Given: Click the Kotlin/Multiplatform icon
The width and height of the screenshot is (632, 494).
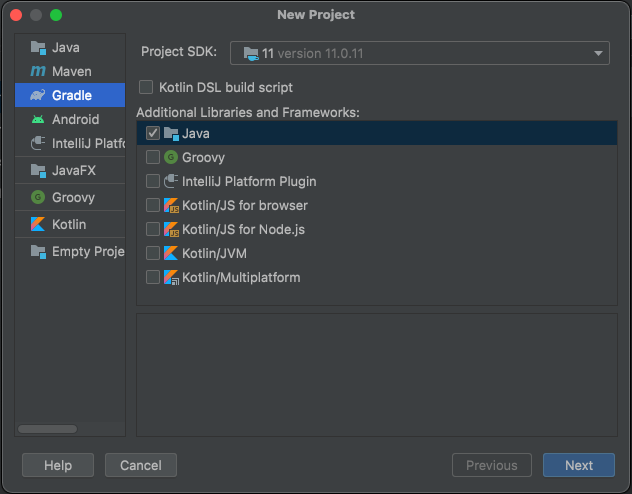Looking at the screenshot, I should (x=171, y=277).
